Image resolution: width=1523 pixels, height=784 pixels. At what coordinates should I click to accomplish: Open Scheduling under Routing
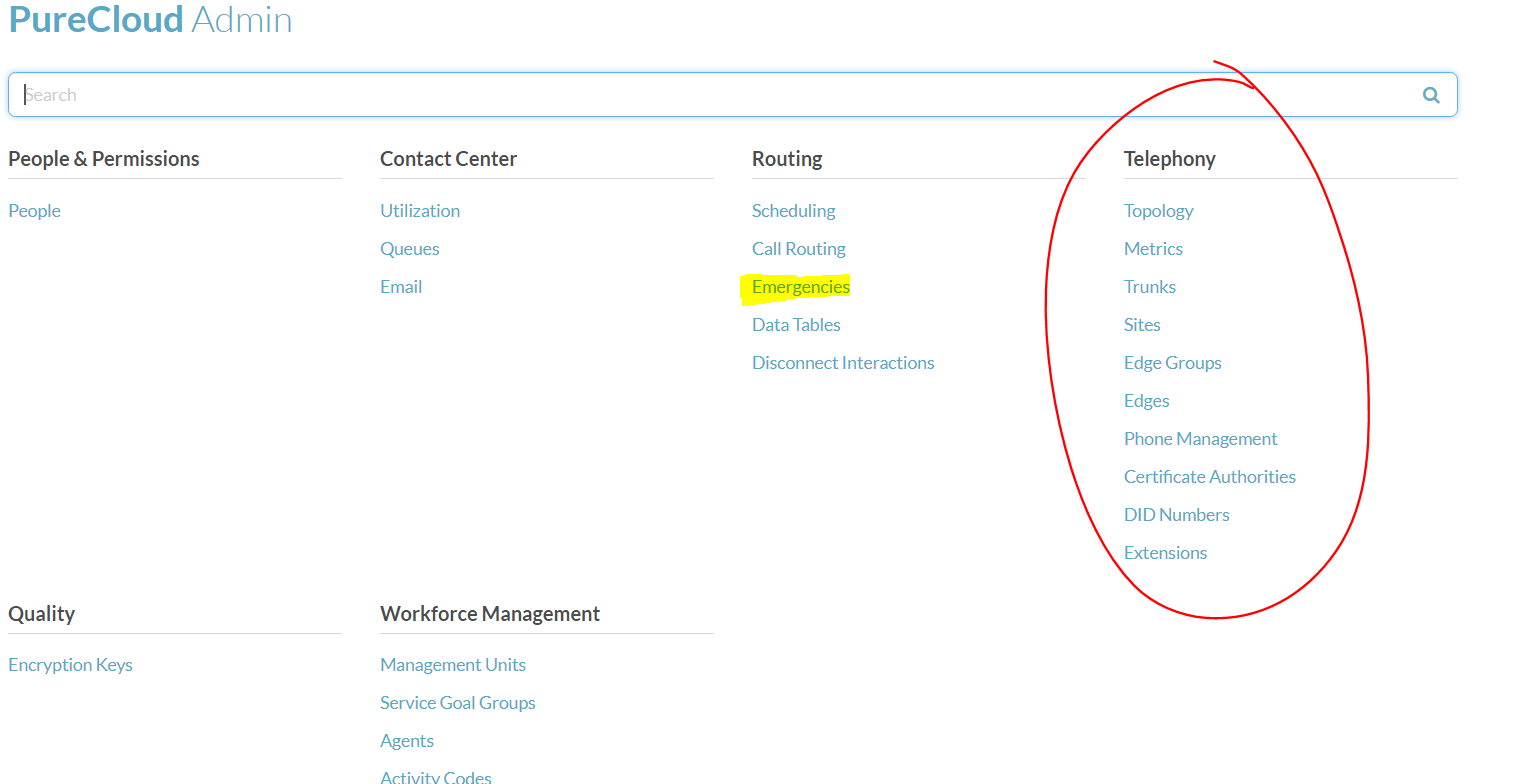point(794,211)
